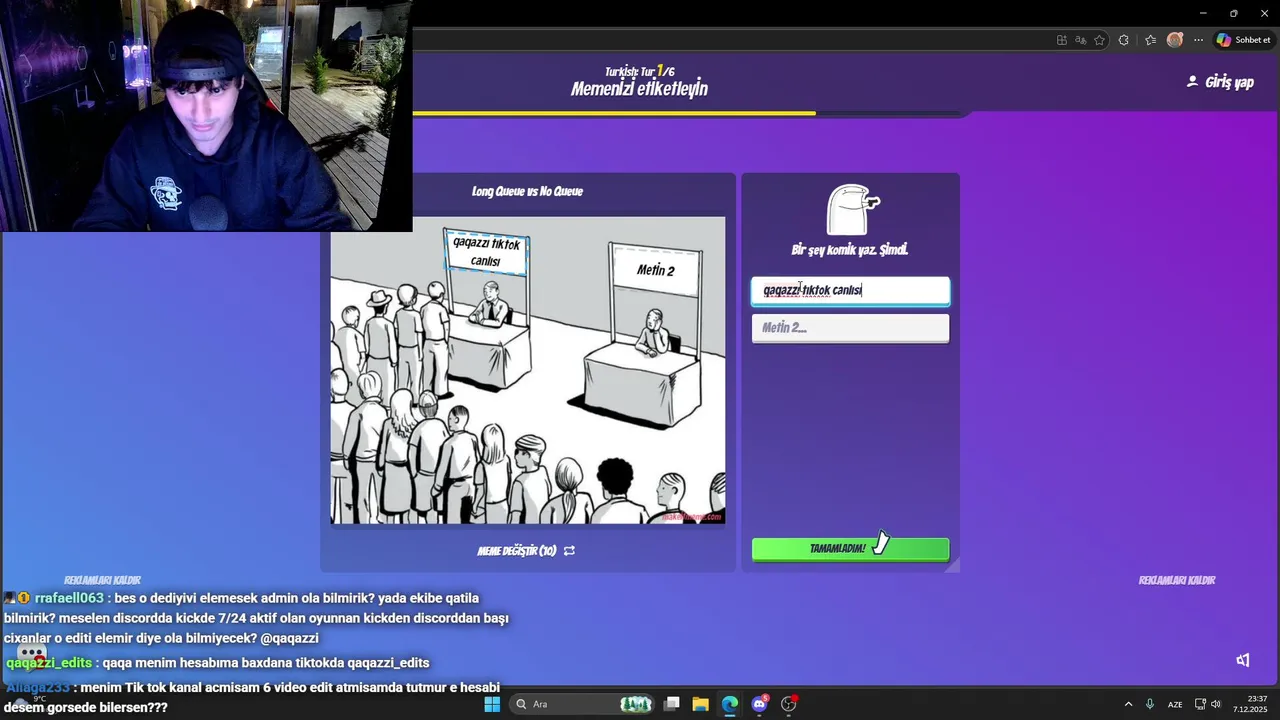The height and width of the screenshot is (720, 1280).
Task: Click the right REKLAMLARI KALDIR link
Action: [x=1177, y=580]
